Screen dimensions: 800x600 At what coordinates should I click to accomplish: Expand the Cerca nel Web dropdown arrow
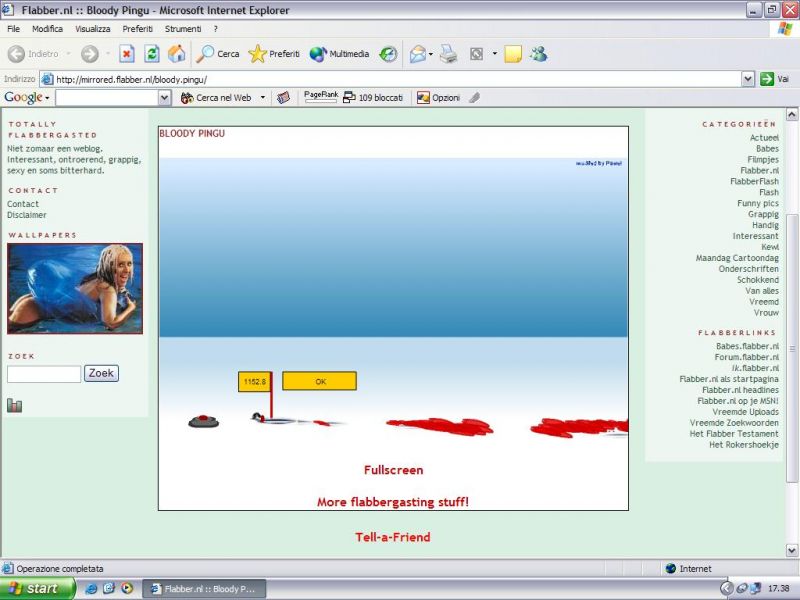tap(263, 97)
